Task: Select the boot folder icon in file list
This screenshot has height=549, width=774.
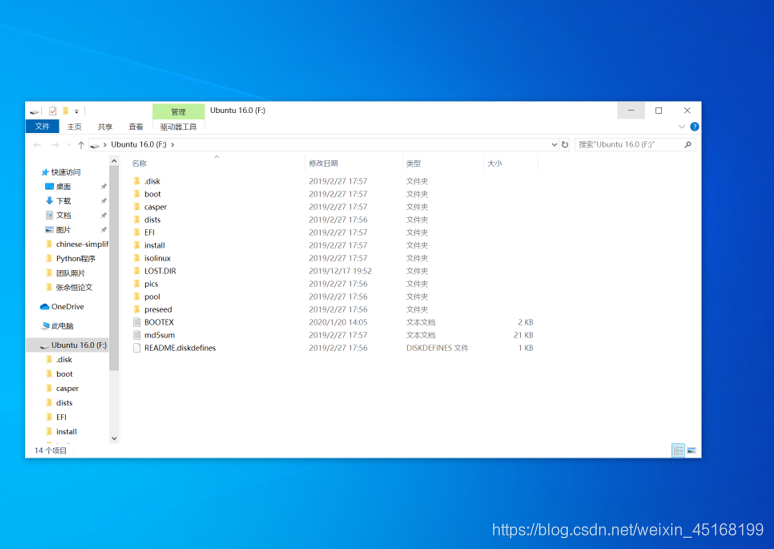Action: click(137, 194)
